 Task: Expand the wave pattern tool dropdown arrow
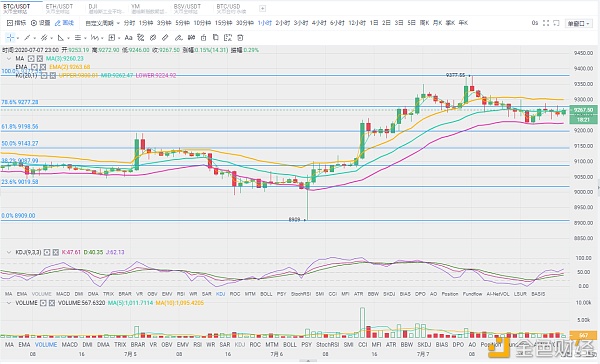[102, 38]
